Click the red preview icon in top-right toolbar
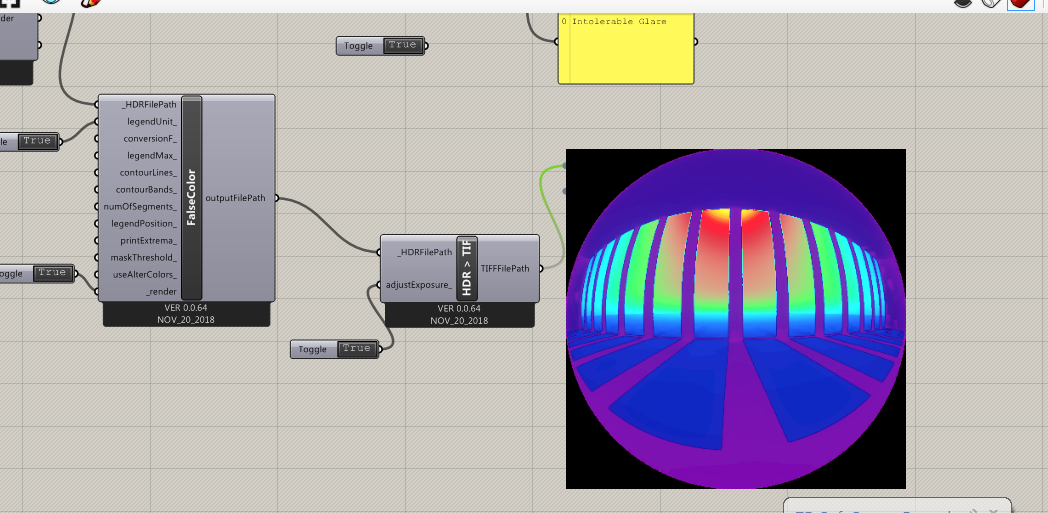The image size is (1048, 513). coord(1021,3)
